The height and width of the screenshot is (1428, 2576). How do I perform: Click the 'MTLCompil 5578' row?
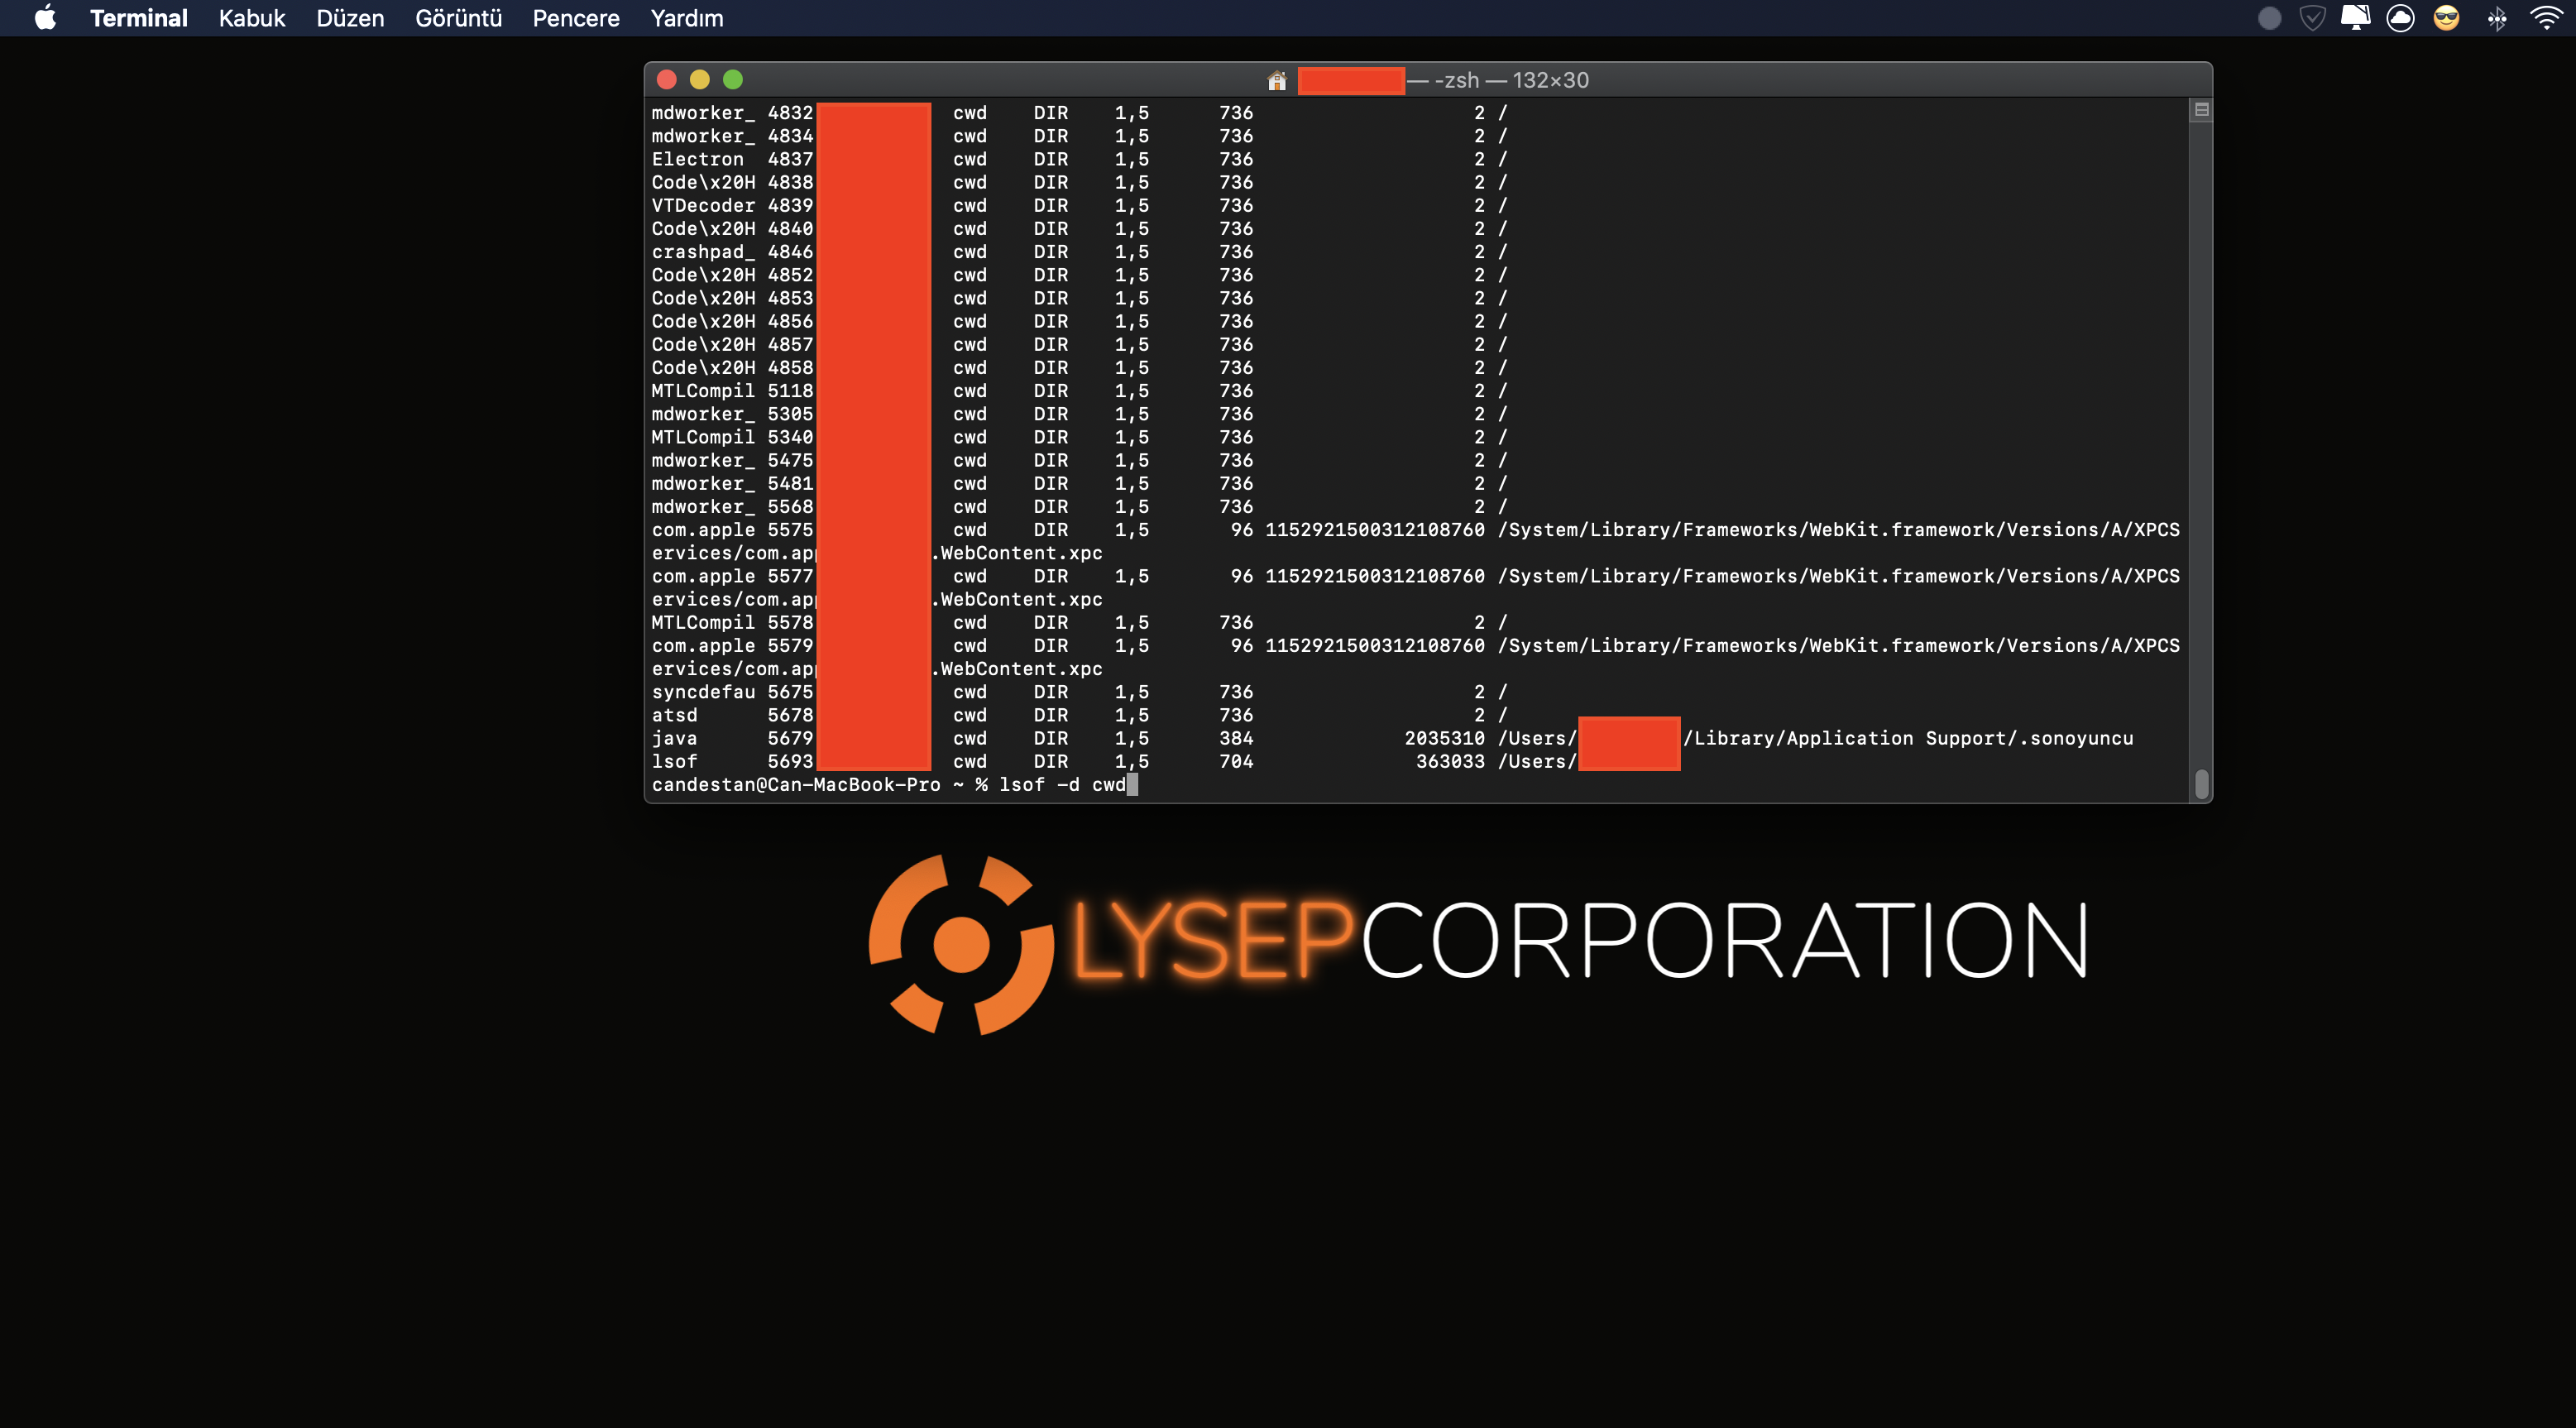point(1079,622)
